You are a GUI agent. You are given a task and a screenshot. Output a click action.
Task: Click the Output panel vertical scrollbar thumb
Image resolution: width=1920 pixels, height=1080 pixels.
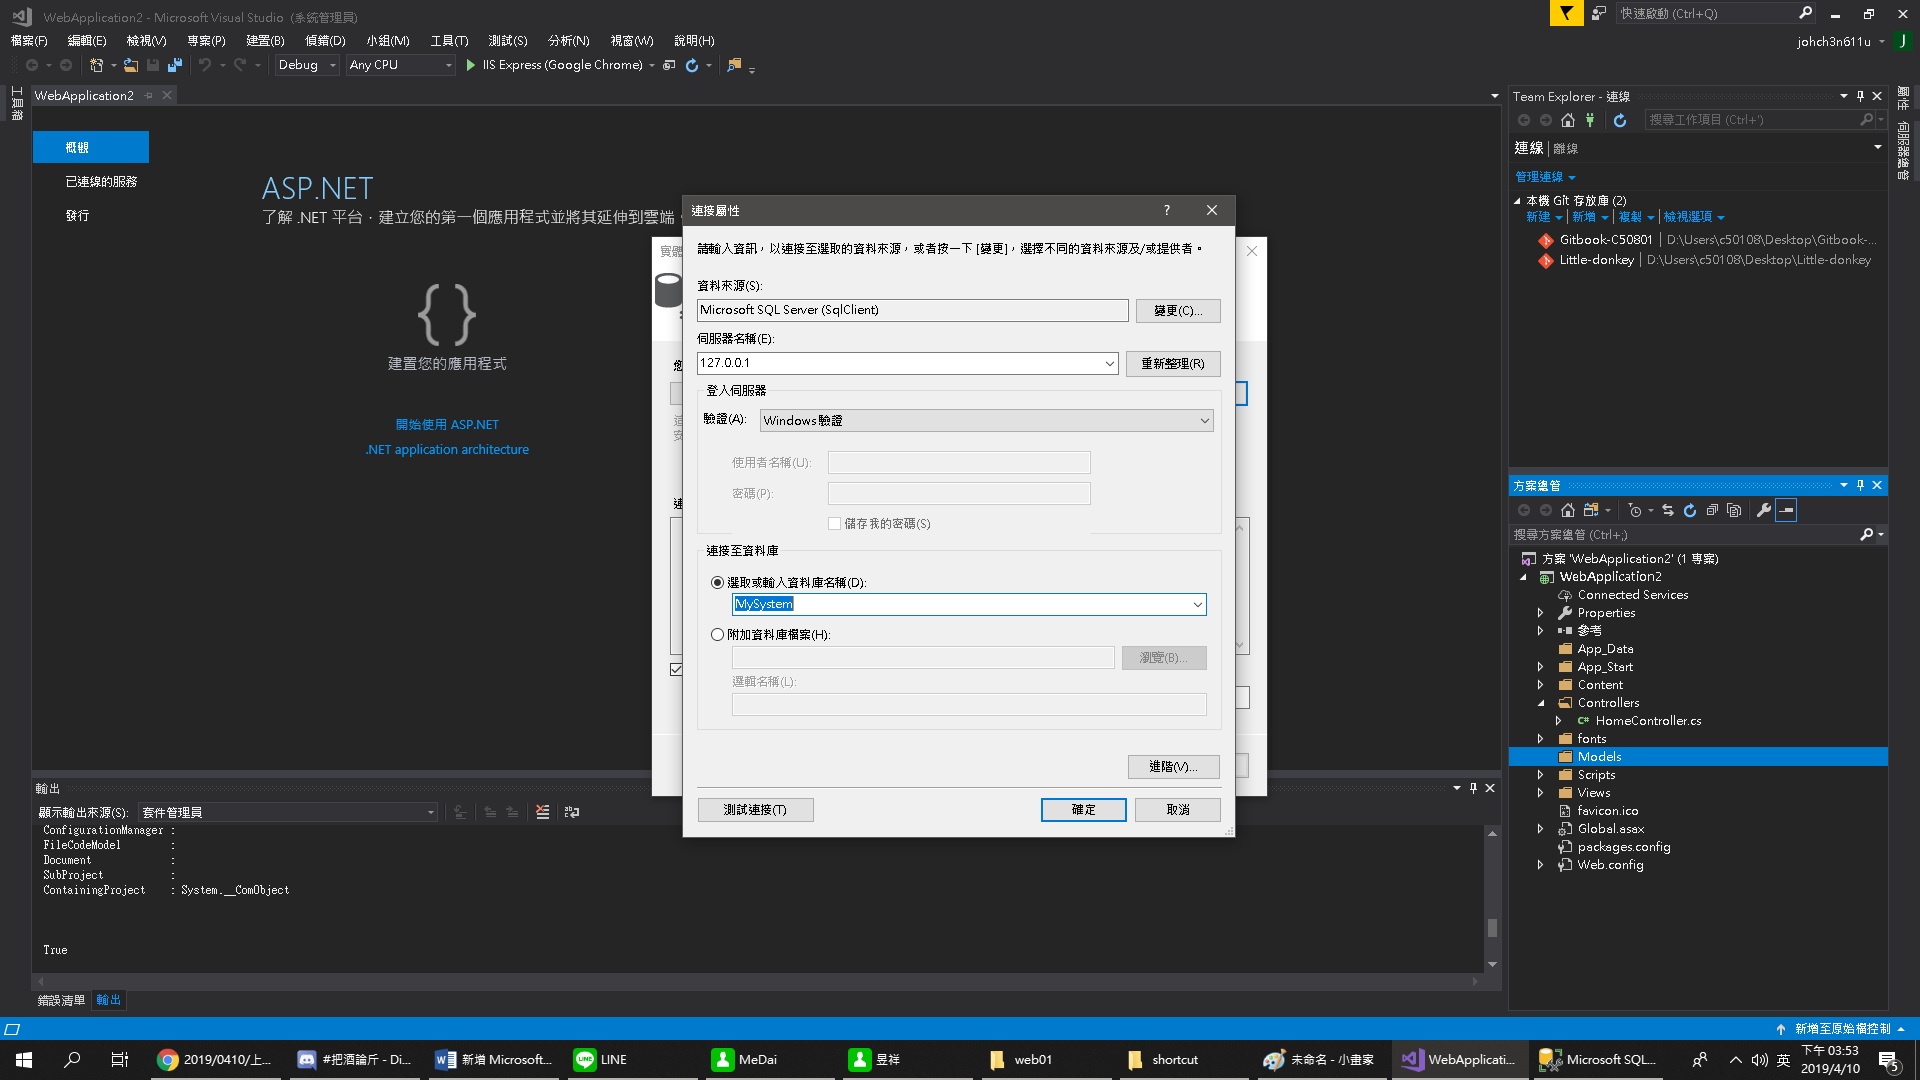1492,928
